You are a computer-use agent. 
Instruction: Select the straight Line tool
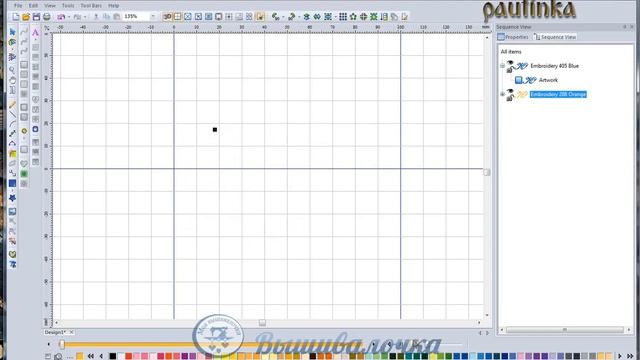pyautogui.click(x=12, y=115)
